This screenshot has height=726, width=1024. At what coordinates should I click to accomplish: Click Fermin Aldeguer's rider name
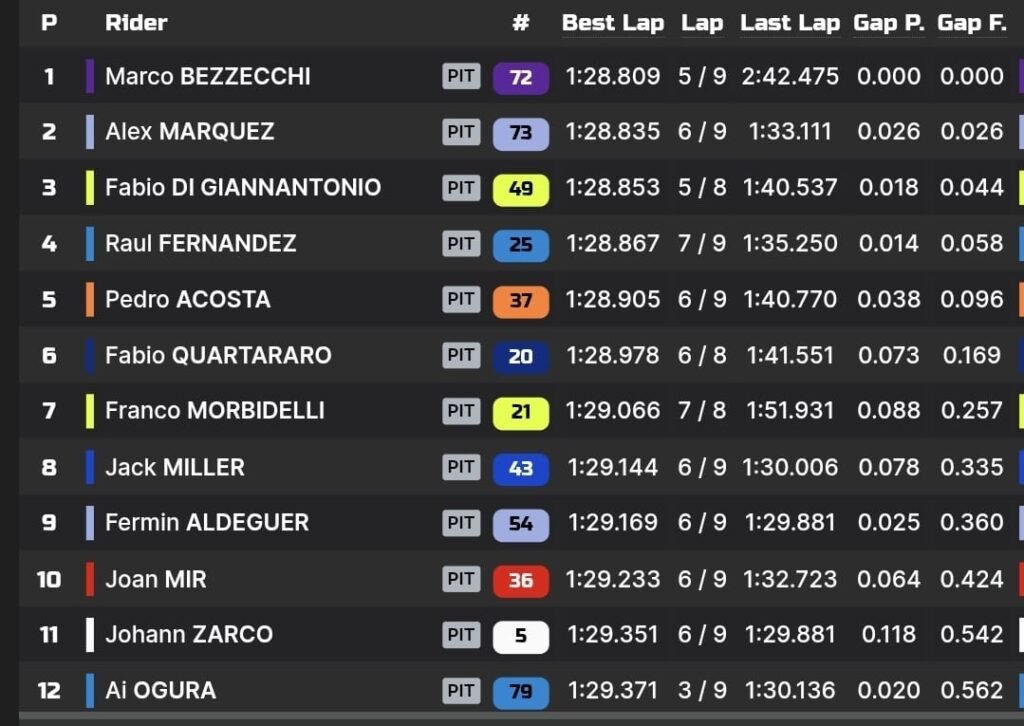tap(207, 522)
